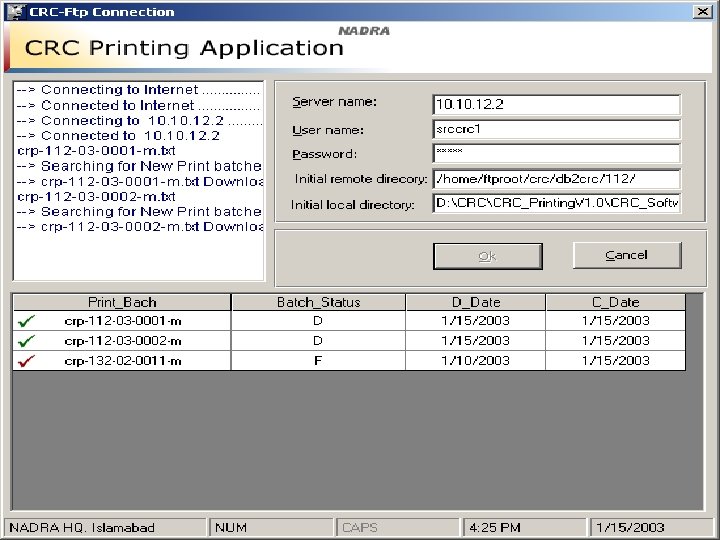720x540 pixels.
Task: Click log entry crp-112-03-0001-m.txt file name
Action: [x=96, y=151]
